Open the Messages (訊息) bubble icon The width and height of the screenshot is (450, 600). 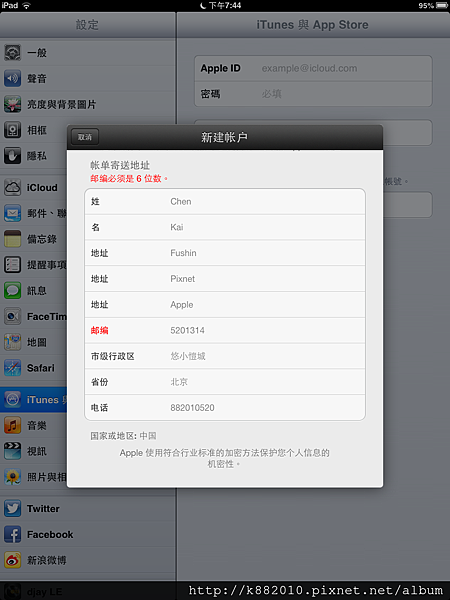tap(12, 290)
